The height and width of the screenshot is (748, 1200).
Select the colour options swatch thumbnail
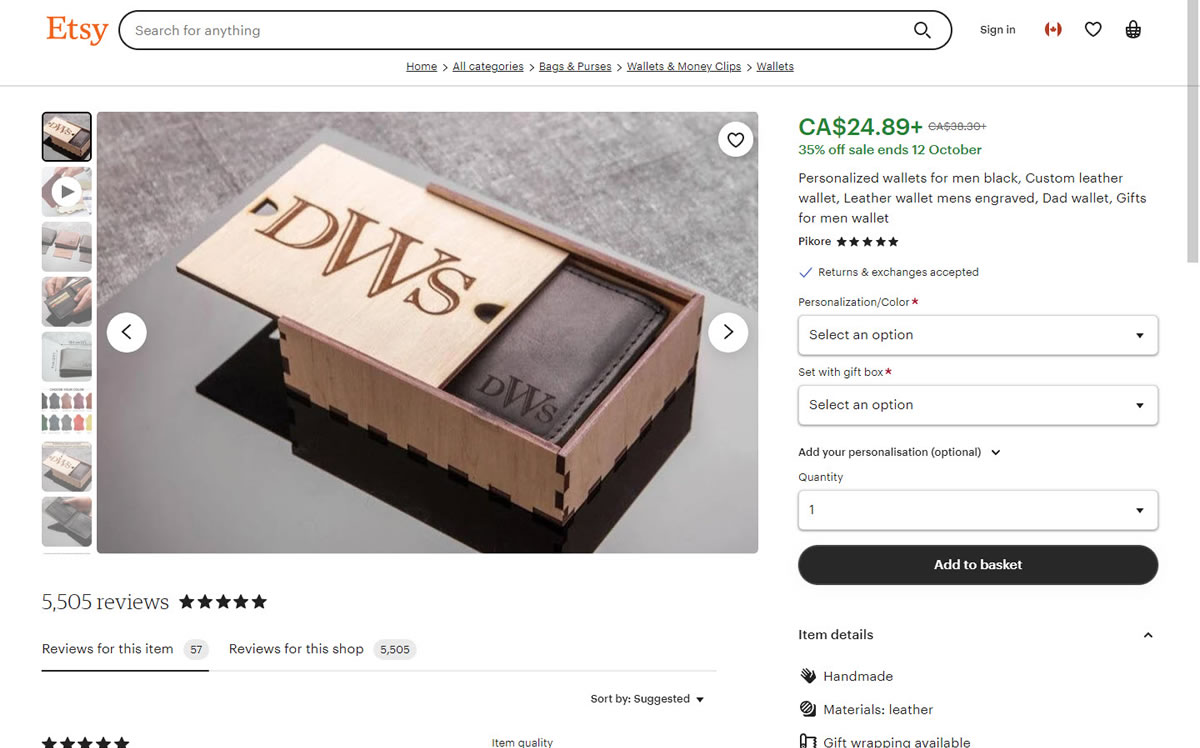tap(67, 412)
